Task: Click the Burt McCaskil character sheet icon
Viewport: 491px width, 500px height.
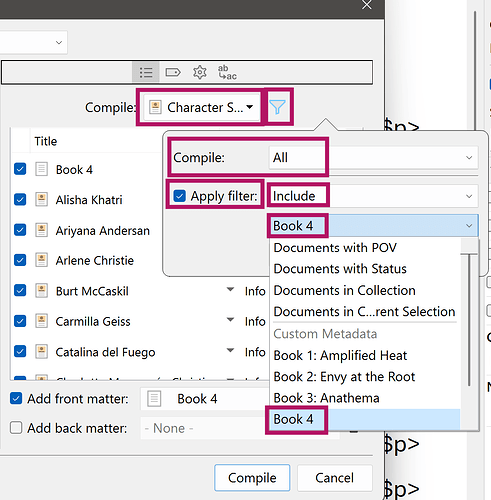Action: tap(41, 291)
